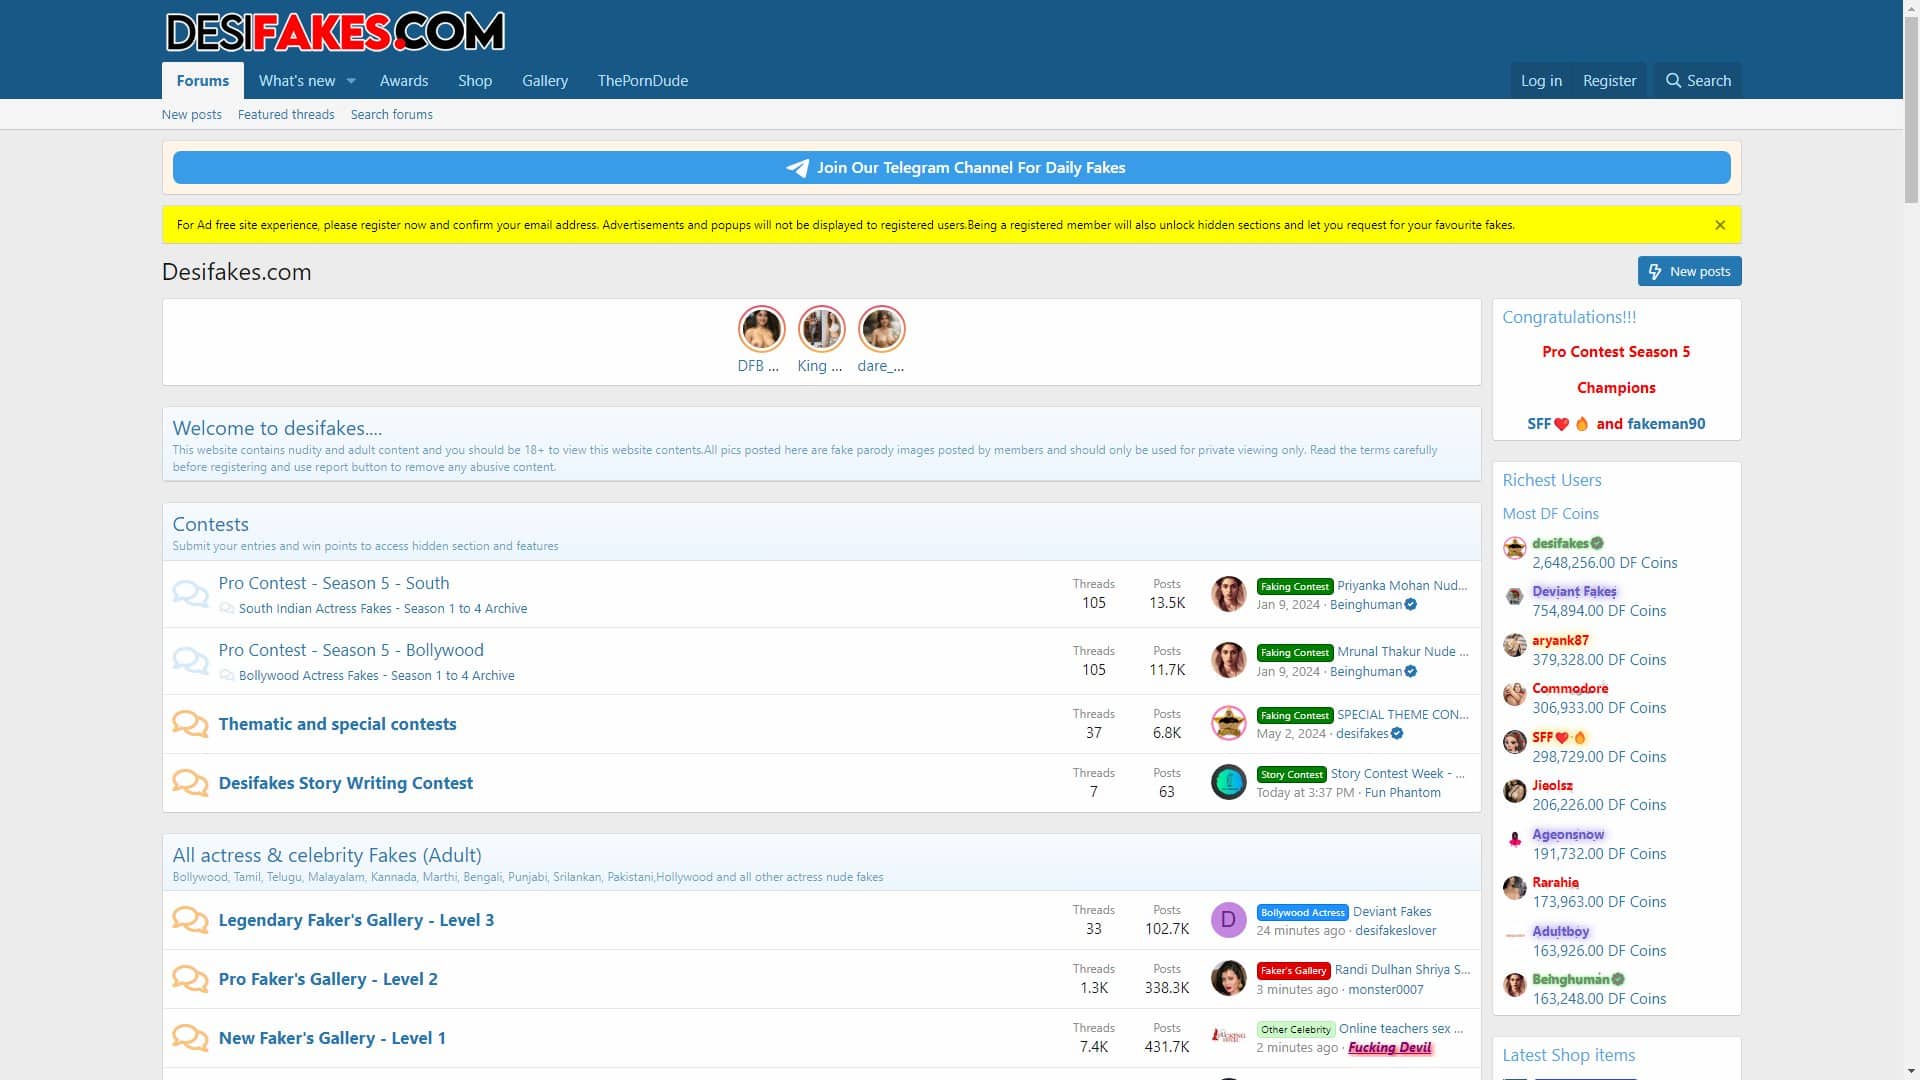The width and height of the screenshot is (1920, 1080).
Task: Click avatar next to Rarahie in Richest Users
Action: (x=1514, y=888)
